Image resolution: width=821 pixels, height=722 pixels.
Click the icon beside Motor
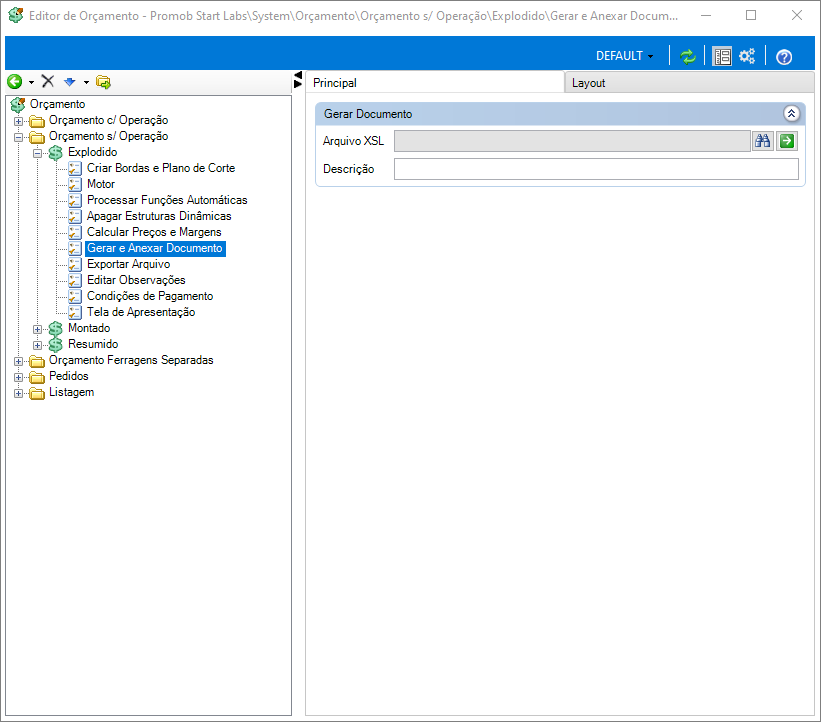(x=75, y=184)
